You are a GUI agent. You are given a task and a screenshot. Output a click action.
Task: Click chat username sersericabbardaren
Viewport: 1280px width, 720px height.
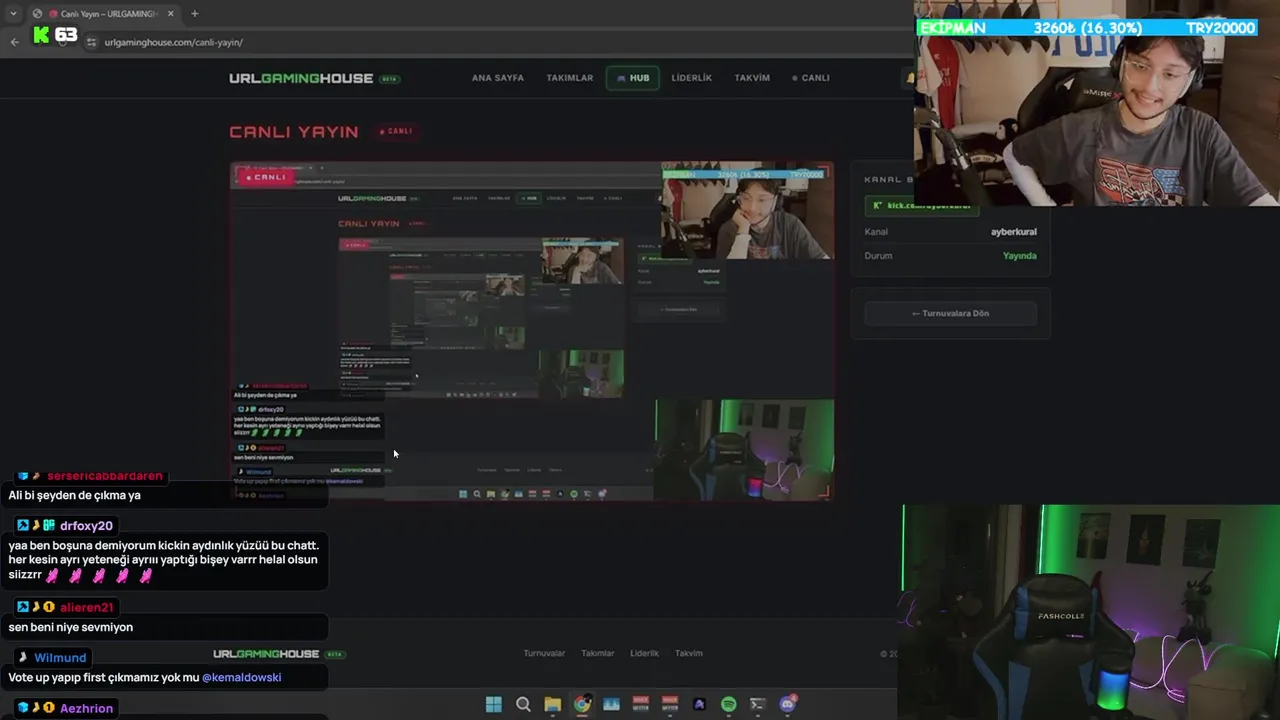[104, 476]
